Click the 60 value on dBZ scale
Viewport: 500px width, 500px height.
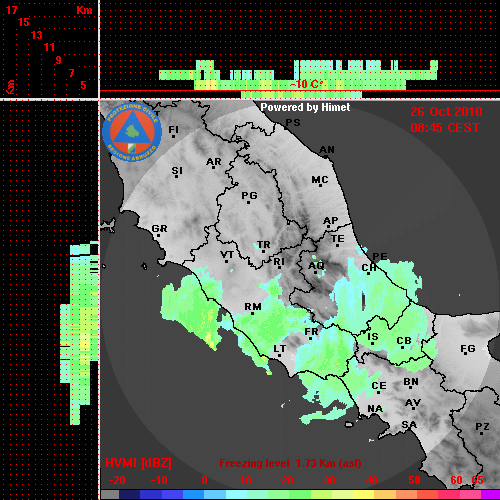click(x=456, y=480)
